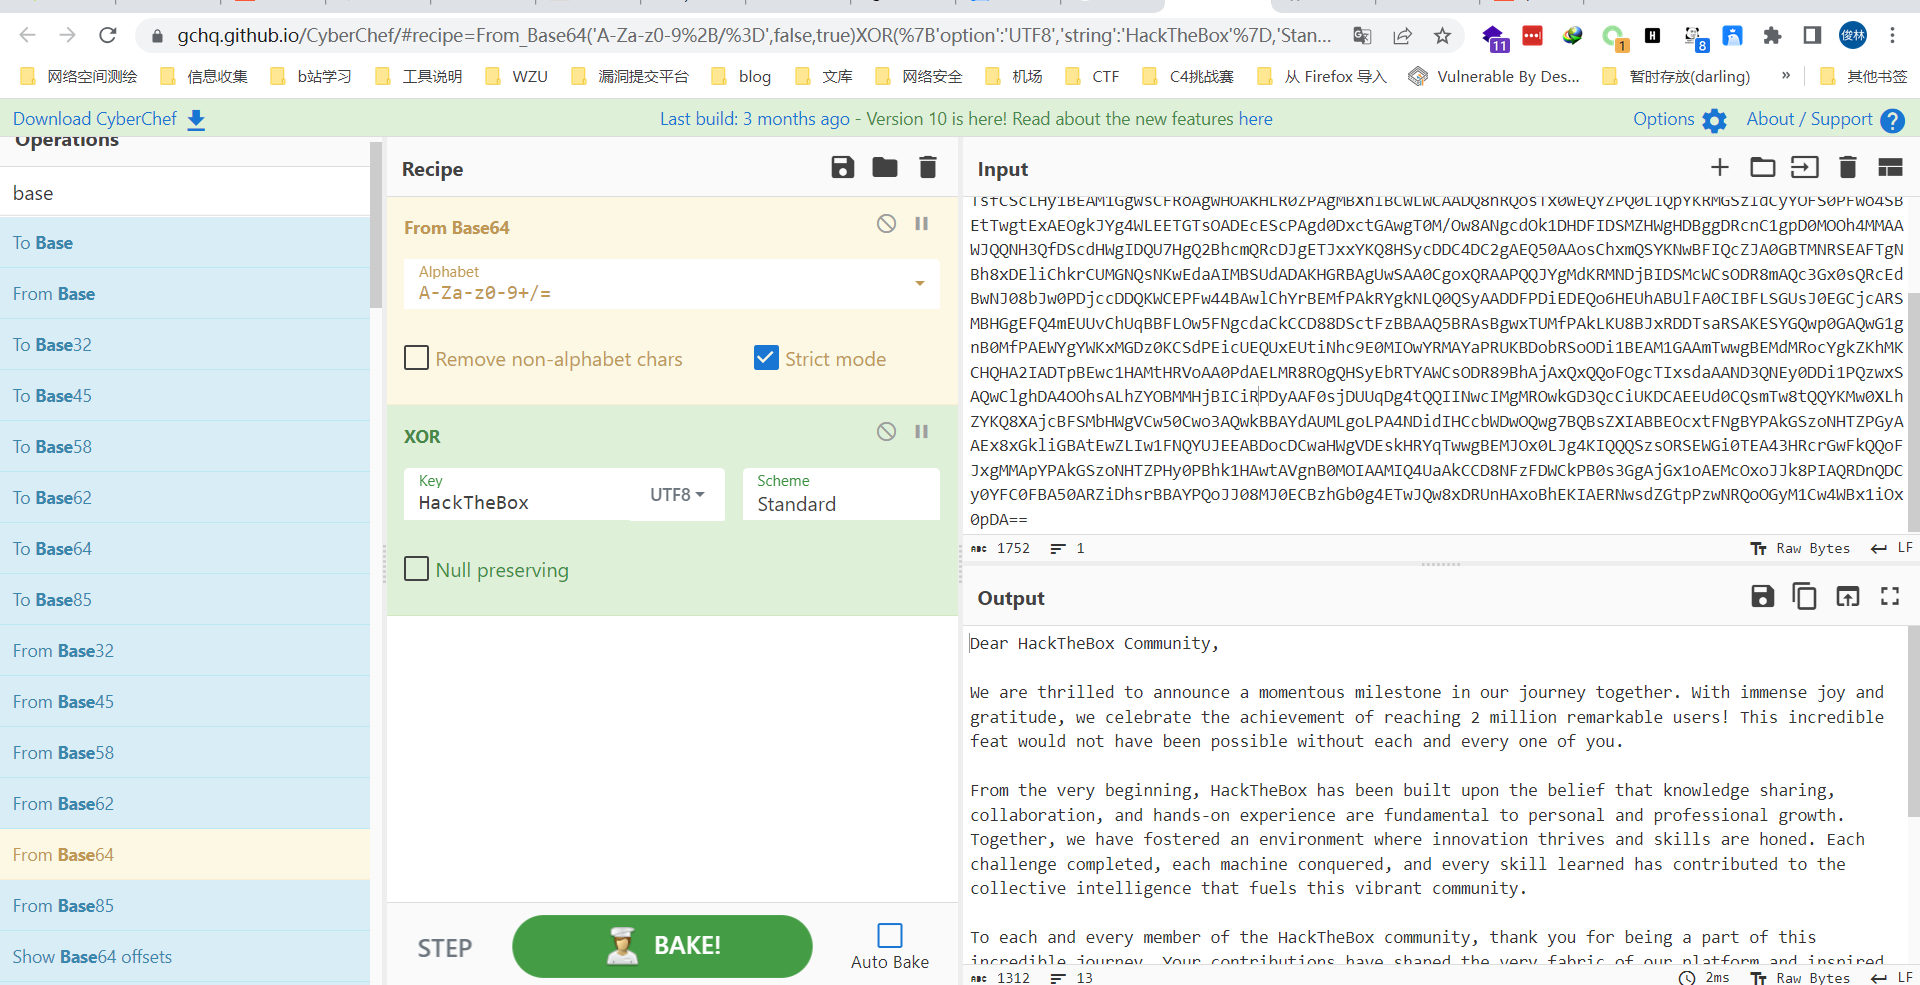Screen dimensions: 1920x985
Task: Add a new input tab
Action: [1719, 167]
